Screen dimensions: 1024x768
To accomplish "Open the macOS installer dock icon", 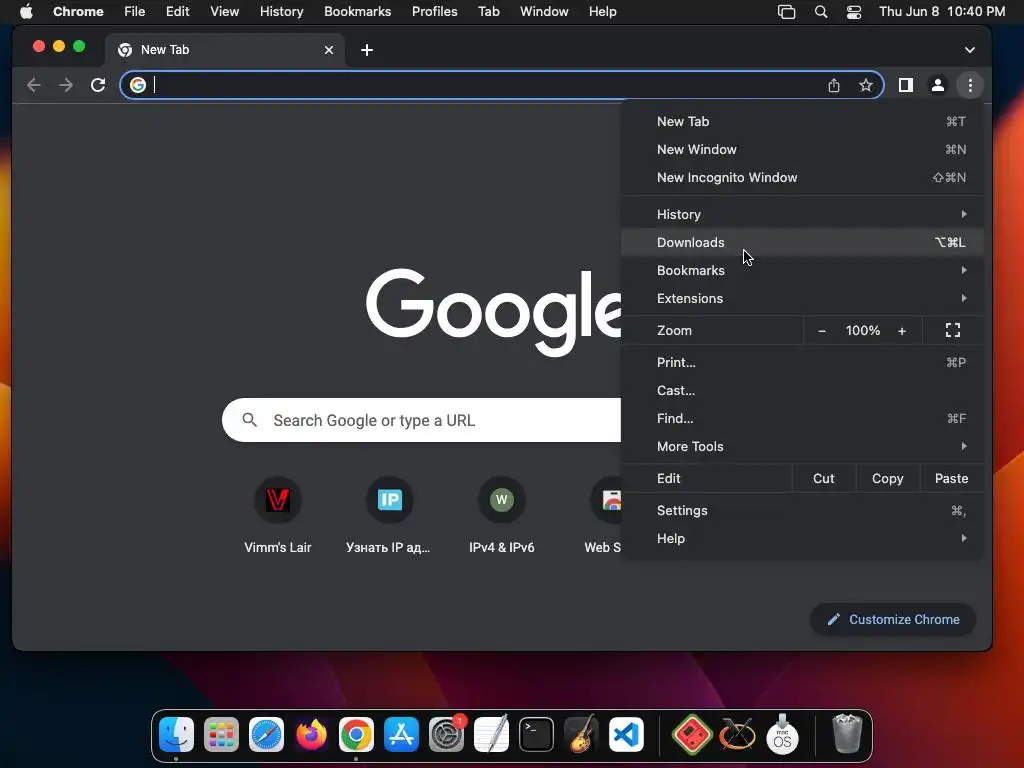I will point(782,735).
